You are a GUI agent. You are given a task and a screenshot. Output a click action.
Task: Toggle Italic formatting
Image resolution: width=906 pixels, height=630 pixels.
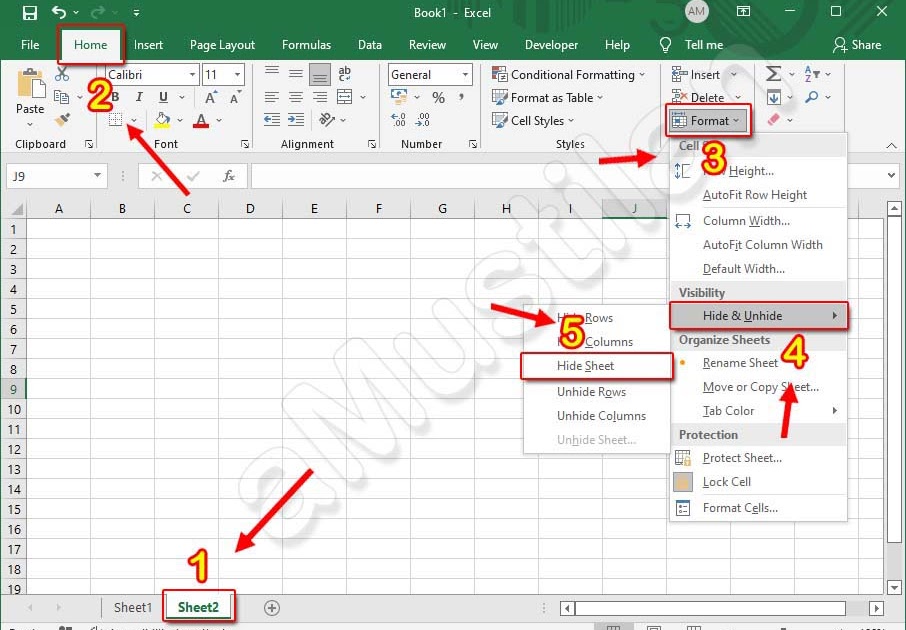click(x=138, y=97)
